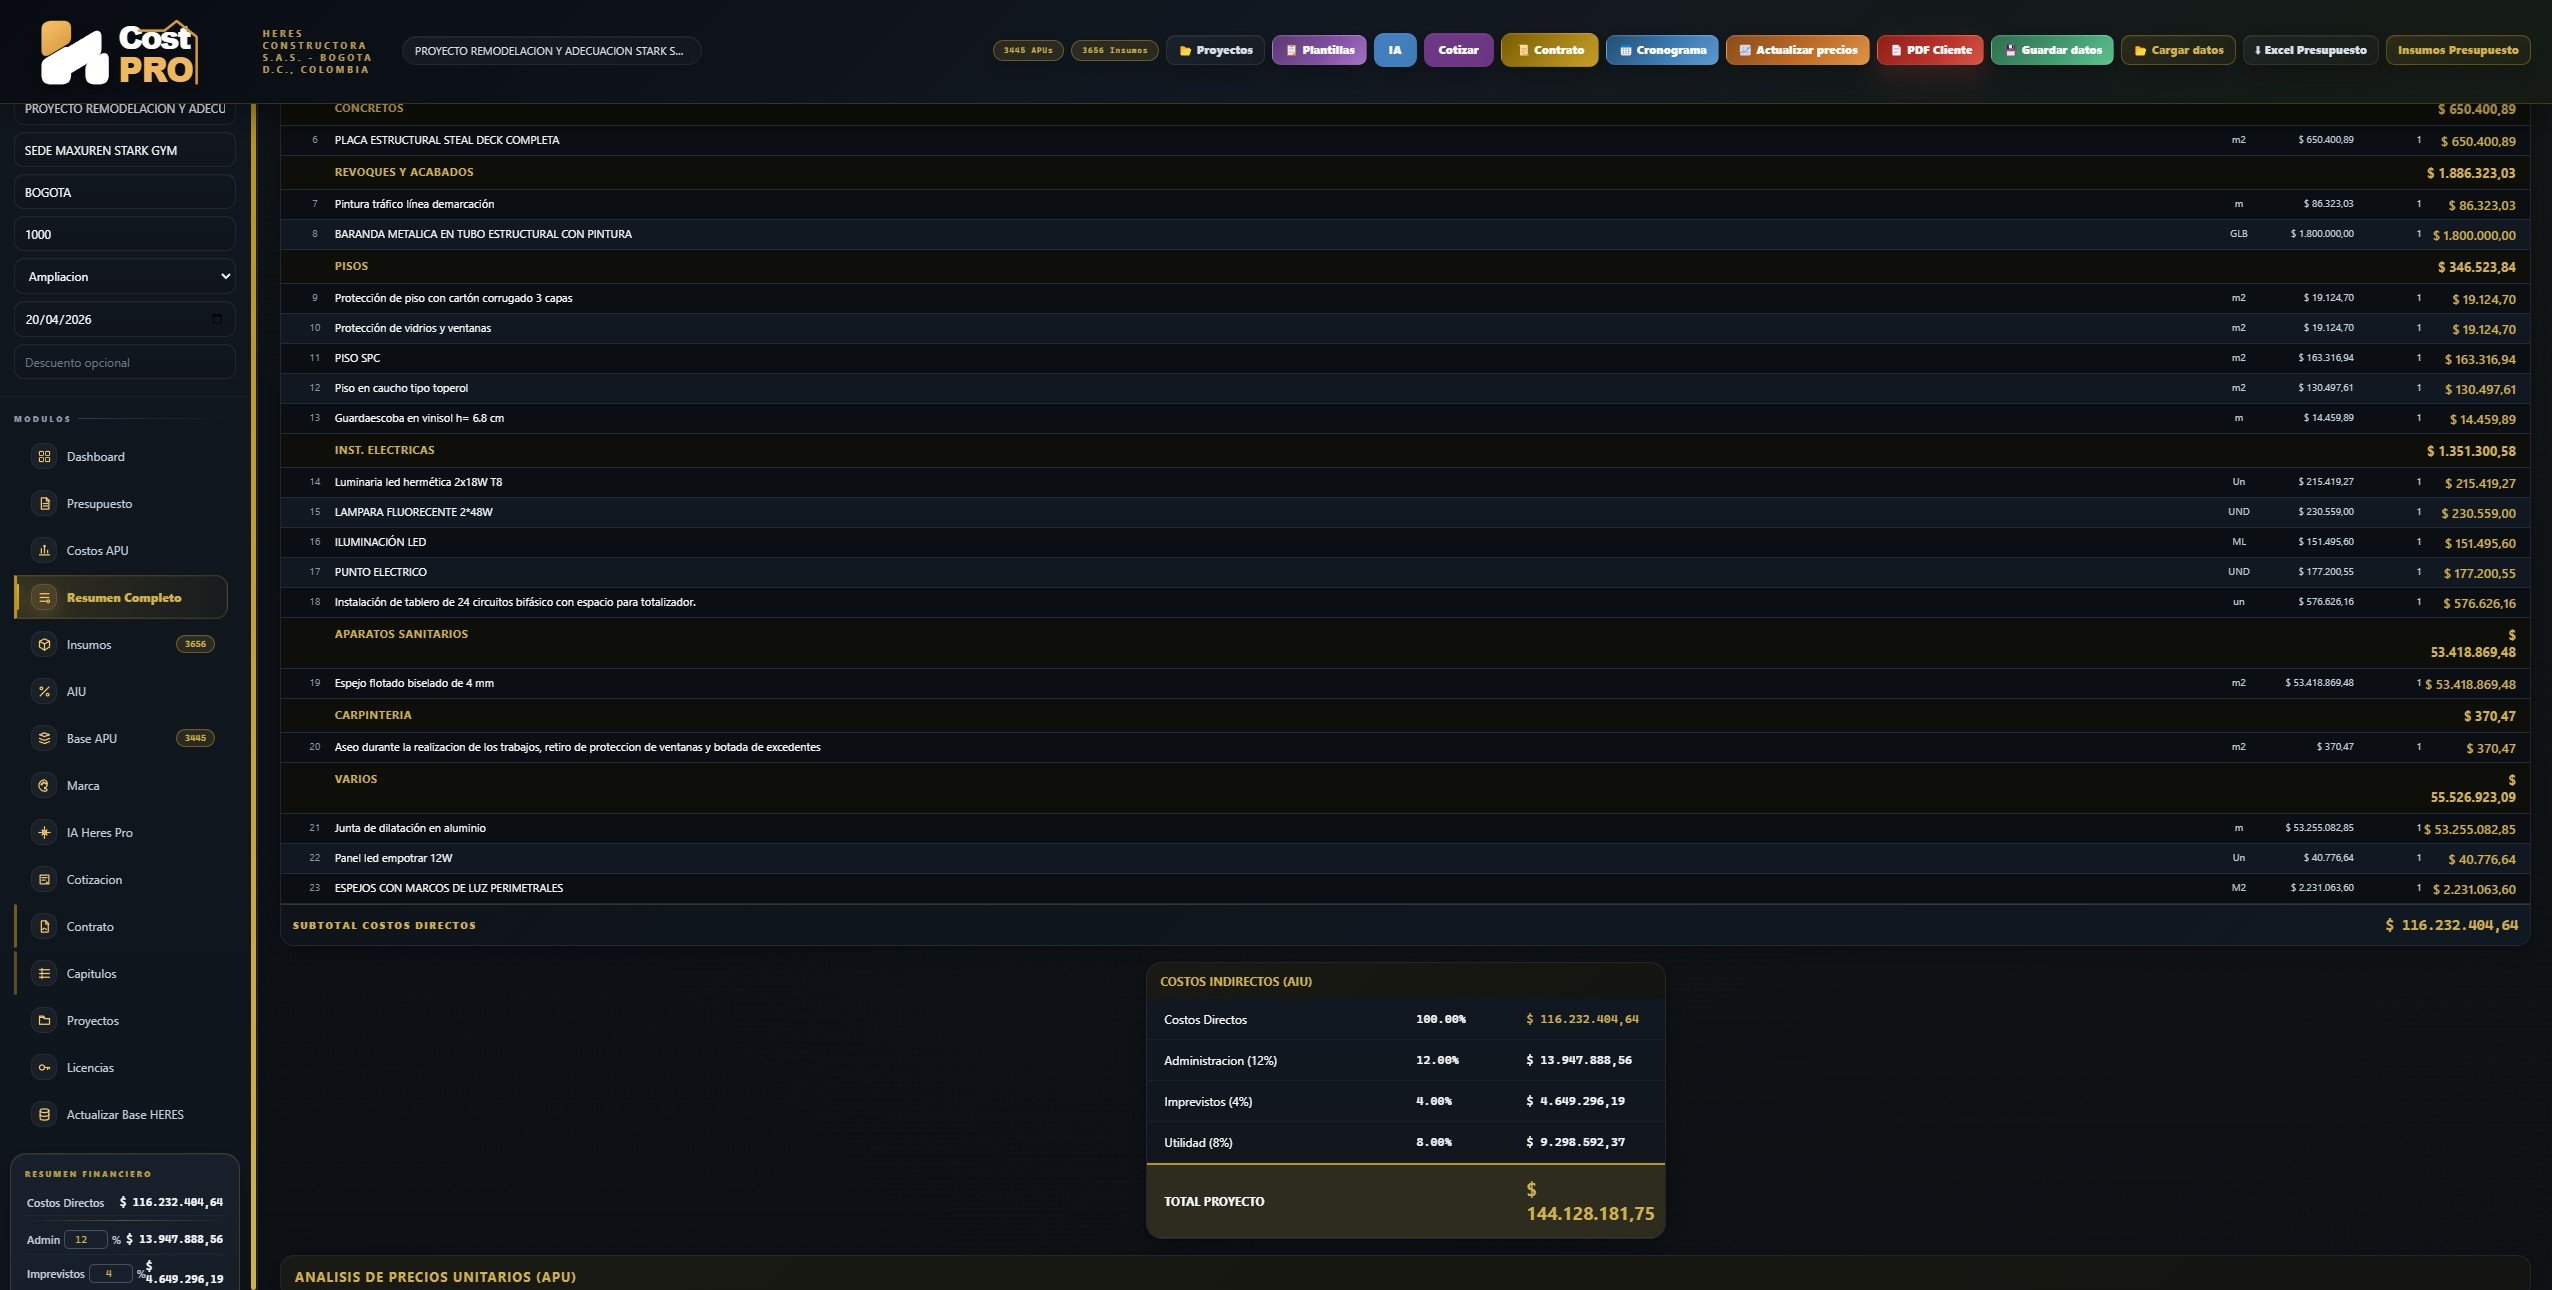2552x1290 pixels.
Task: Click the Descuento opcional input field
Action: pos(125,363)
